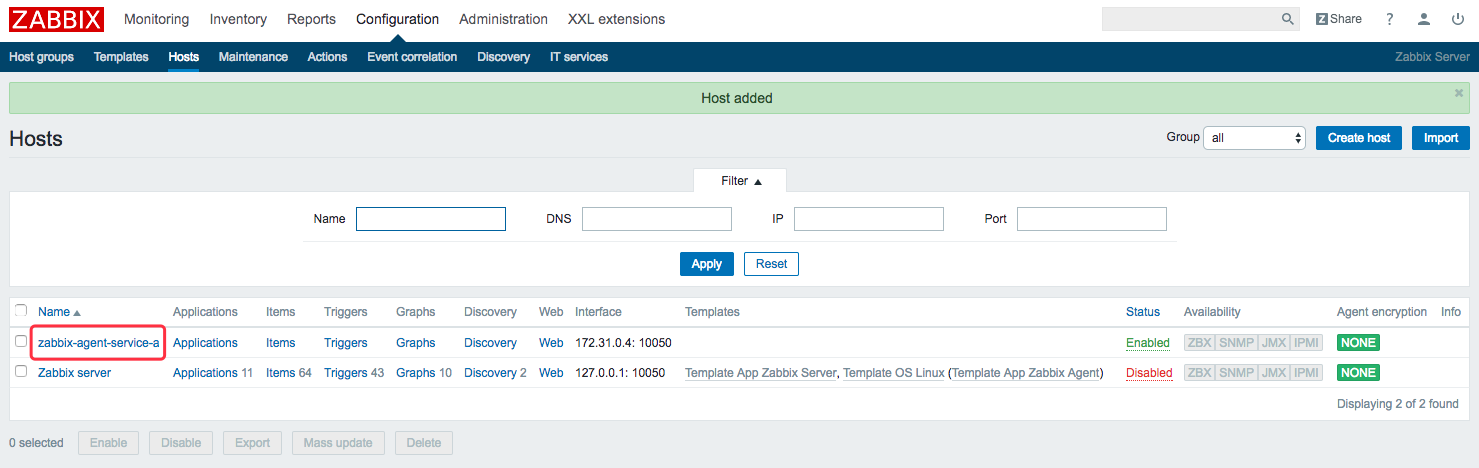Go to Templates submenu
This screenshot has width=1479, height=468.
coord(121,57)
